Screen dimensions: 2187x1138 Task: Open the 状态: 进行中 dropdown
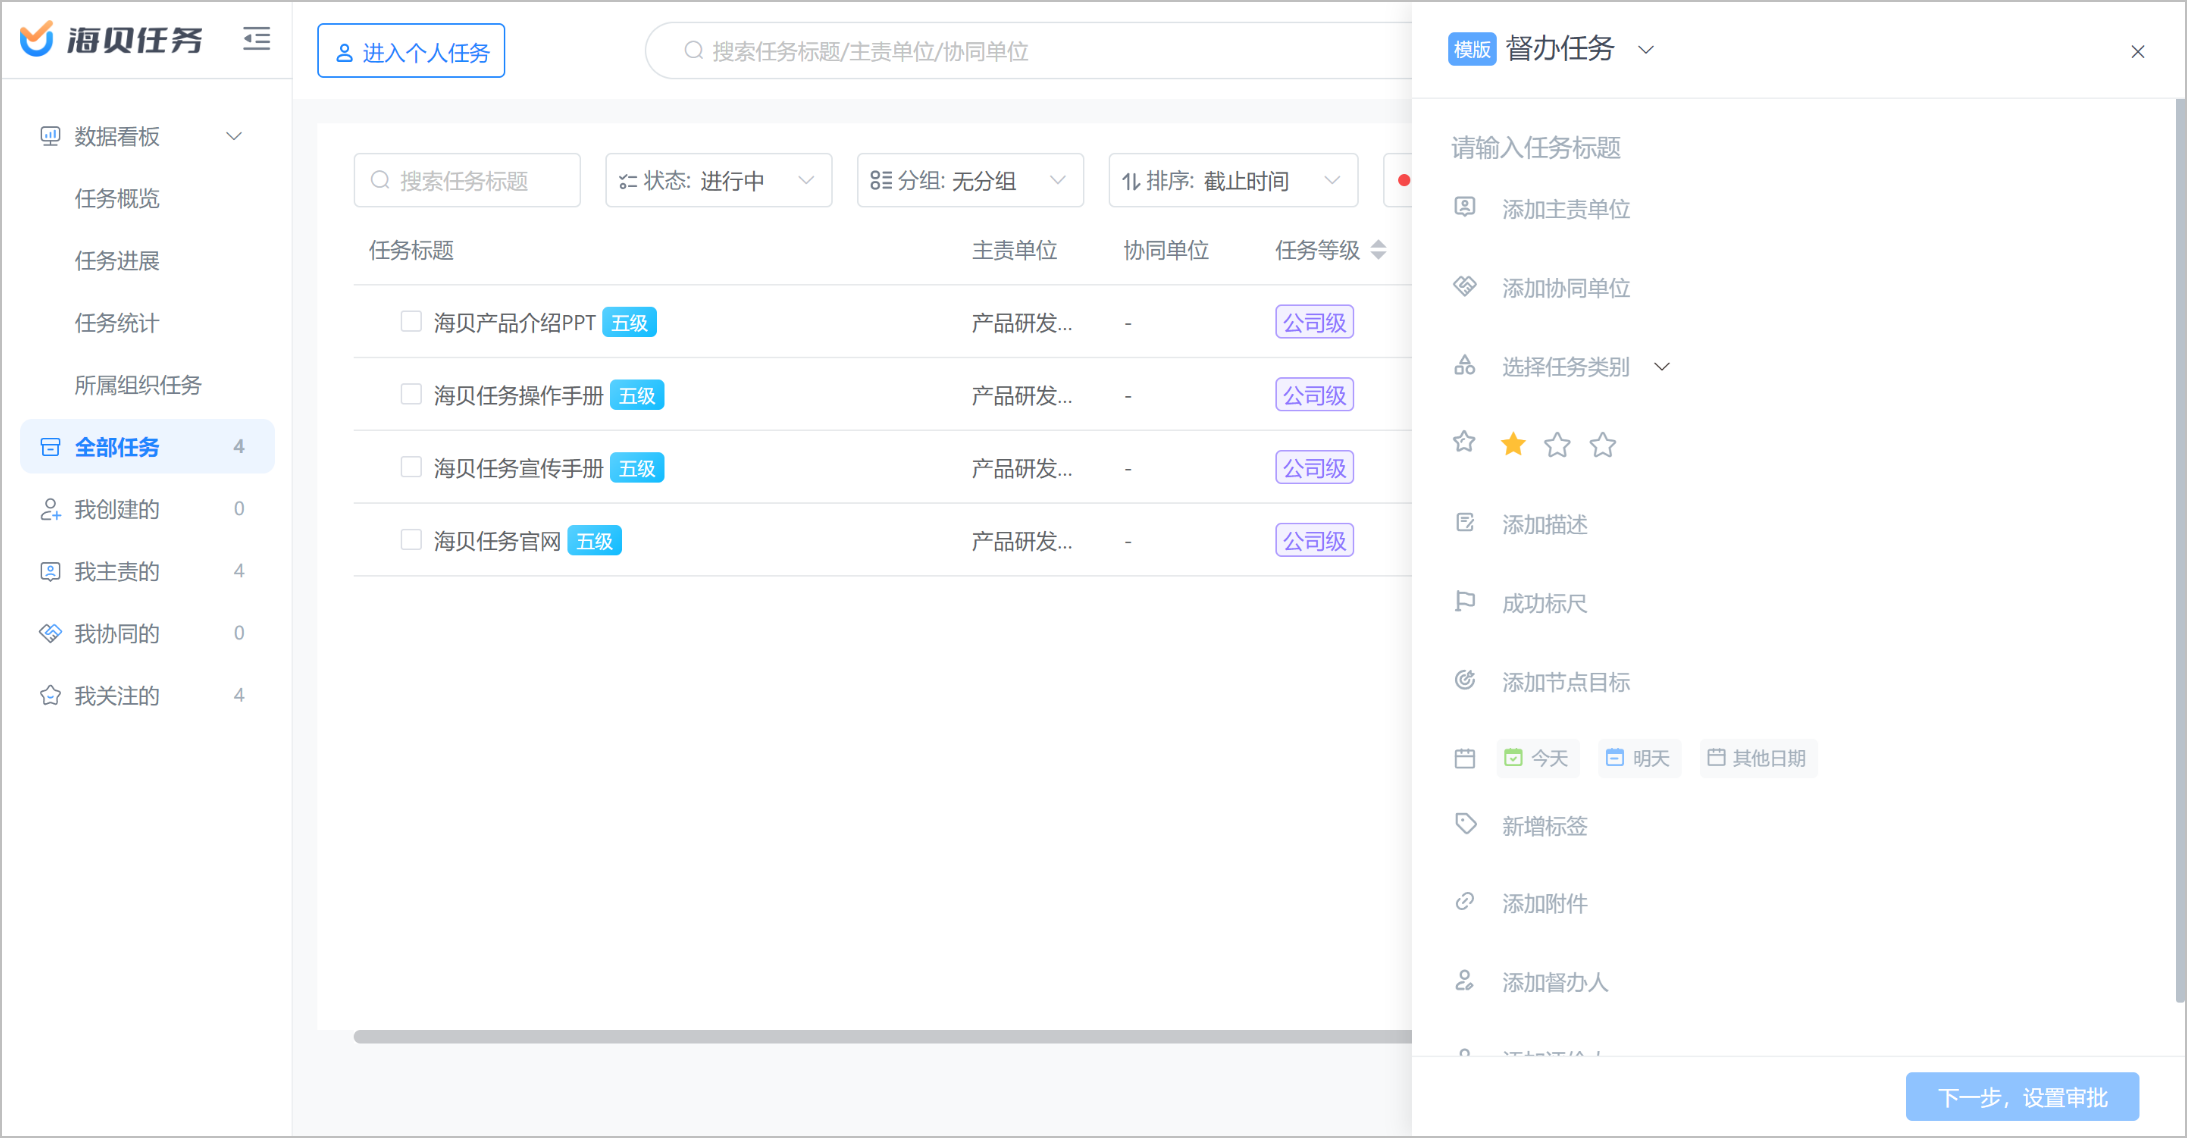coord(719,180)
